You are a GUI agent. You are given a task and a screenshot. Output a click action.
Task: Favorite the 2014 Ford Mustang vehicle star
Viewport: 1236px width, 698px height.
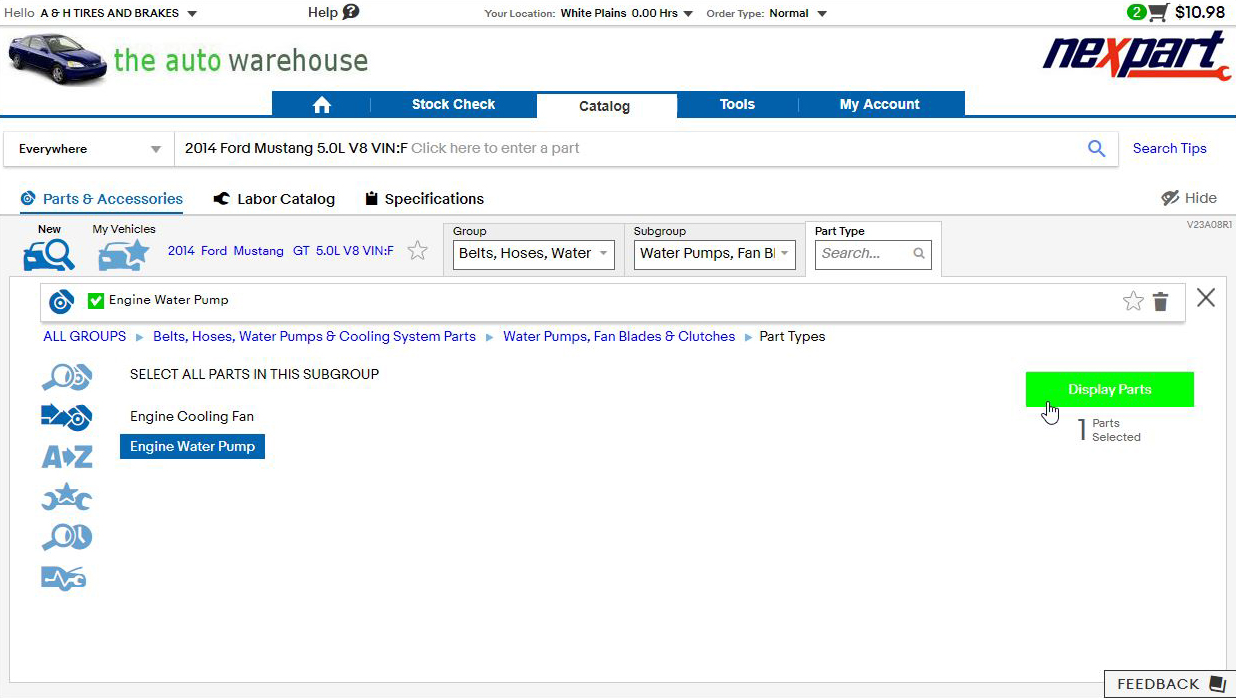click(x=418, y=251)
